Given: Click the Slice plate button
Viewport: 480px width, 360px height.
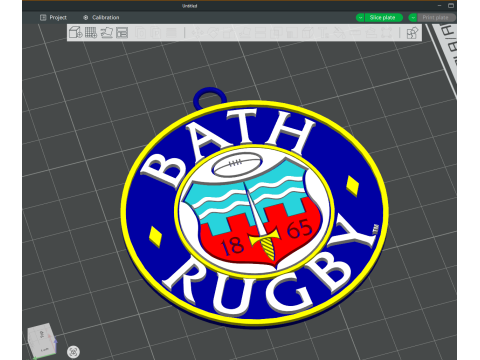Looking at the screenshot, I should [383, 17].
